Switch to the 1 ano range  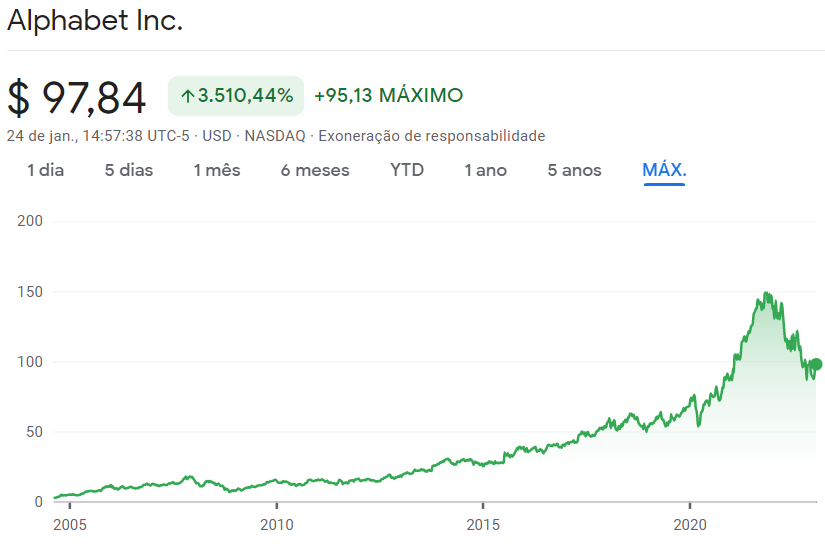pos(485,170)
